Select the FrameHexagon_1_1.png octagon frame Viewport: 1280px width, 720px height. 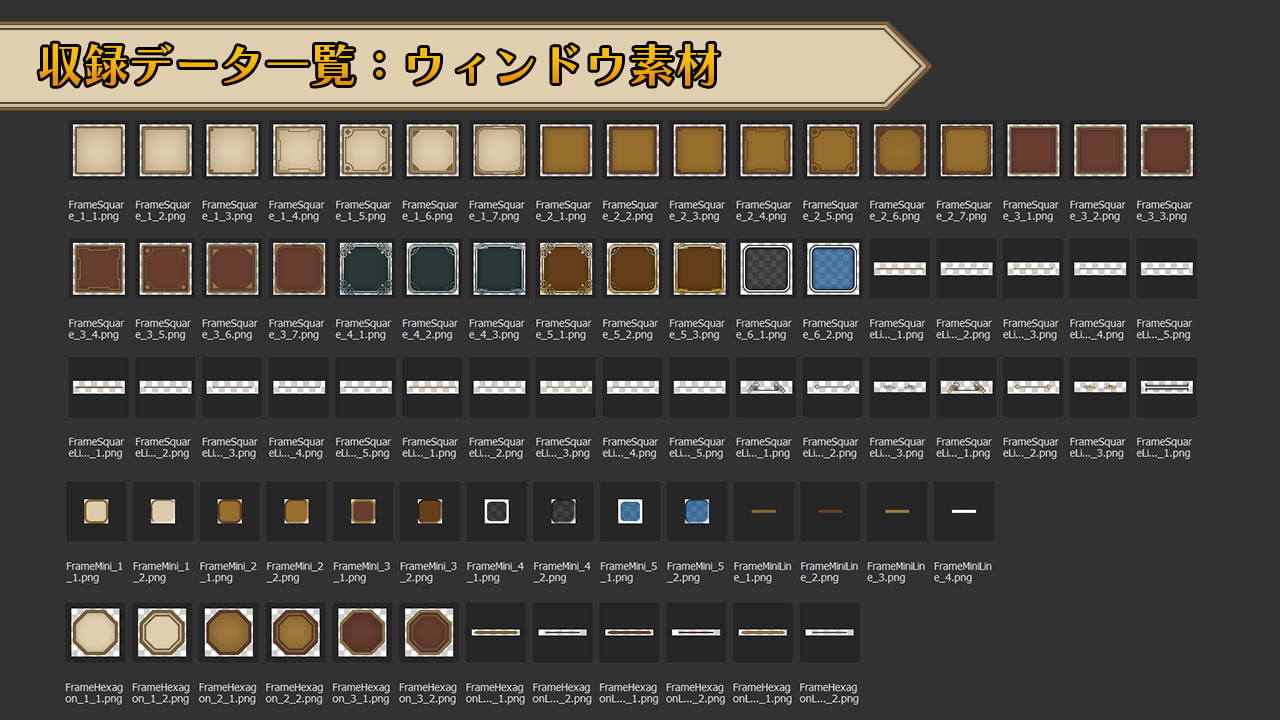click(x=96, y=632)
